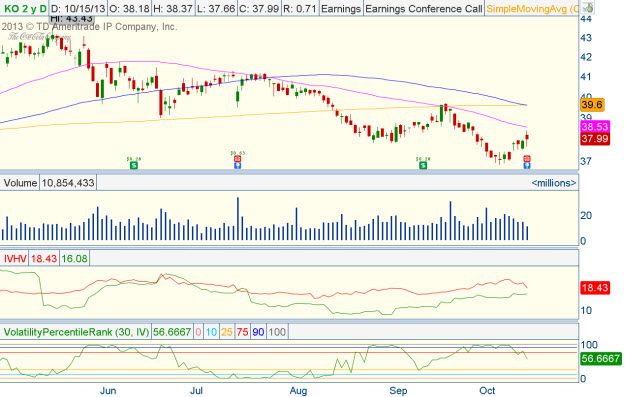Select the IVHV study label
Viewport: 625px width, 397px height.
[x=15, y=259]
